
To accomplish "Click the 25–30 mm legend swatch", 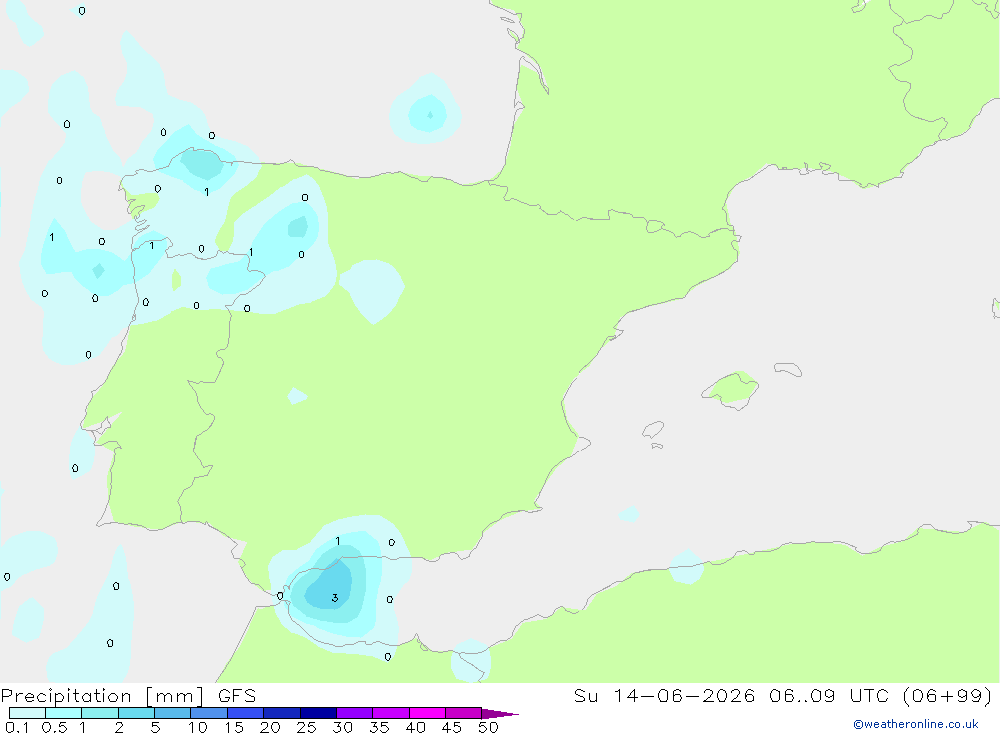I will tap(318, 713).
